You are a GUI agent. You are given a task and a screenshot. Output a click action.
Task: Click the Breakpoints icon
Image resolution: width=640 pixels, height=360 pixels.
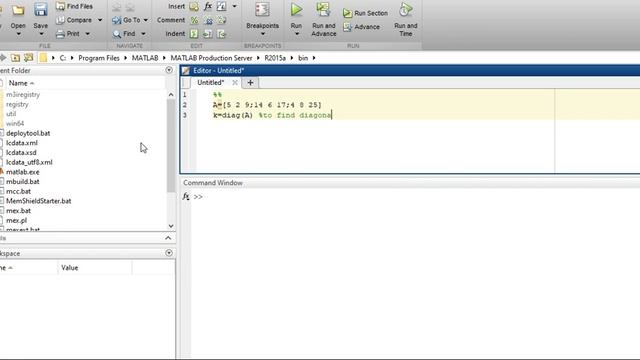click(x=262, y=10)
